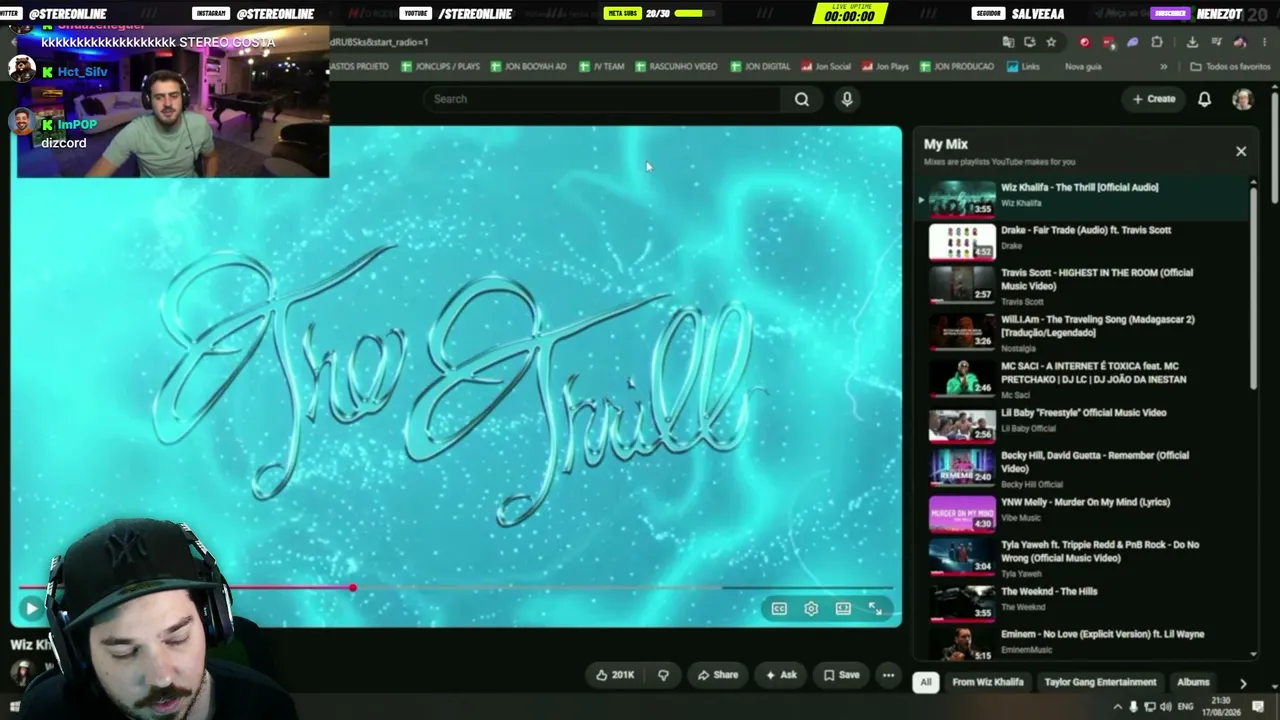Play Travis Scott HIGHEST IN THE ROOM thumbnail
This screenshot has width=1280, height=720.
(962, 283)
